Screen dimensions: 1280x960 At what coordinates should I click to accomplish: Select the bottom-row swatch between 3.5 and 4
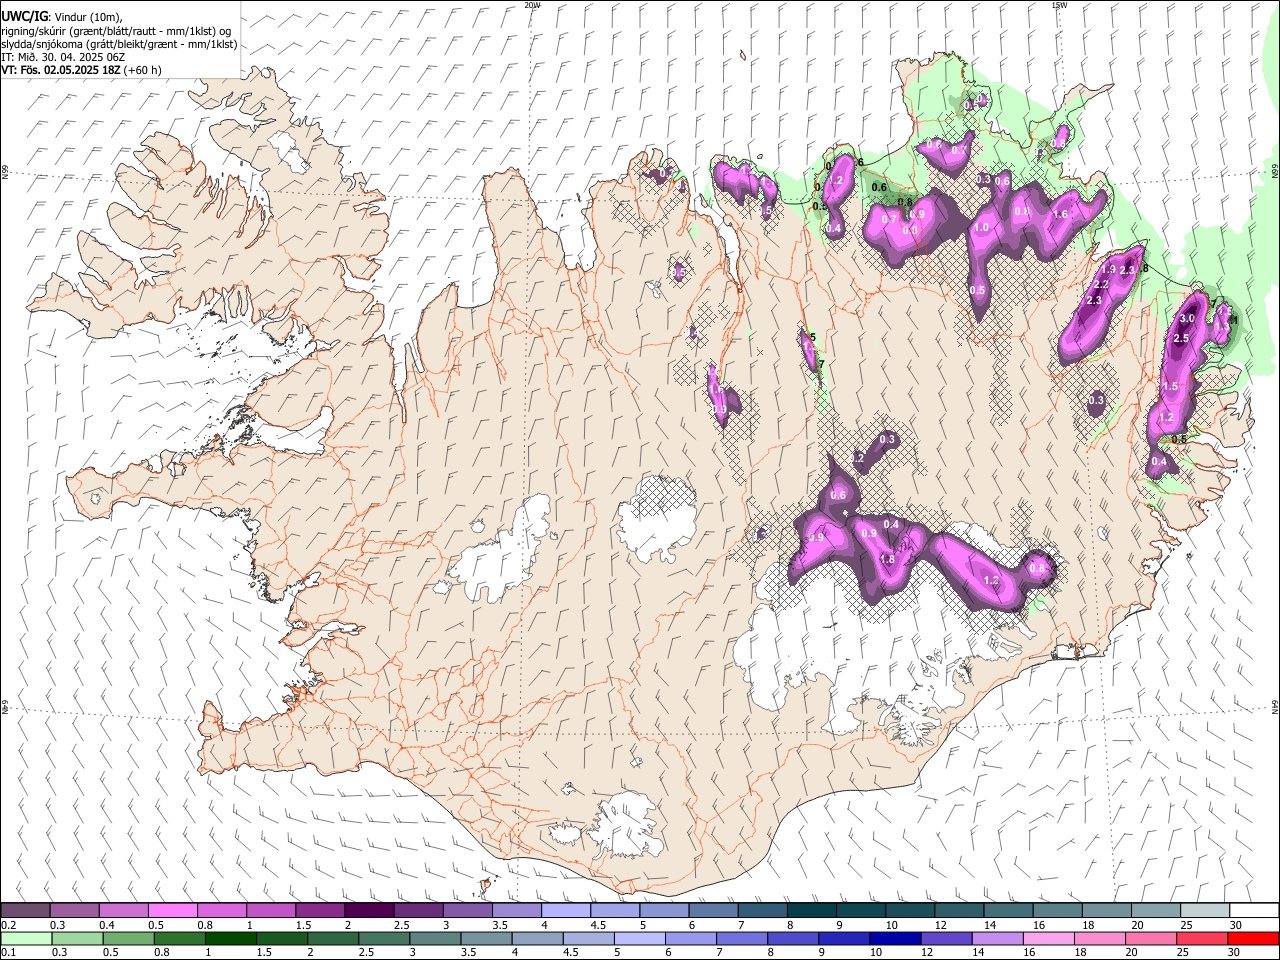tap(486, 938)
